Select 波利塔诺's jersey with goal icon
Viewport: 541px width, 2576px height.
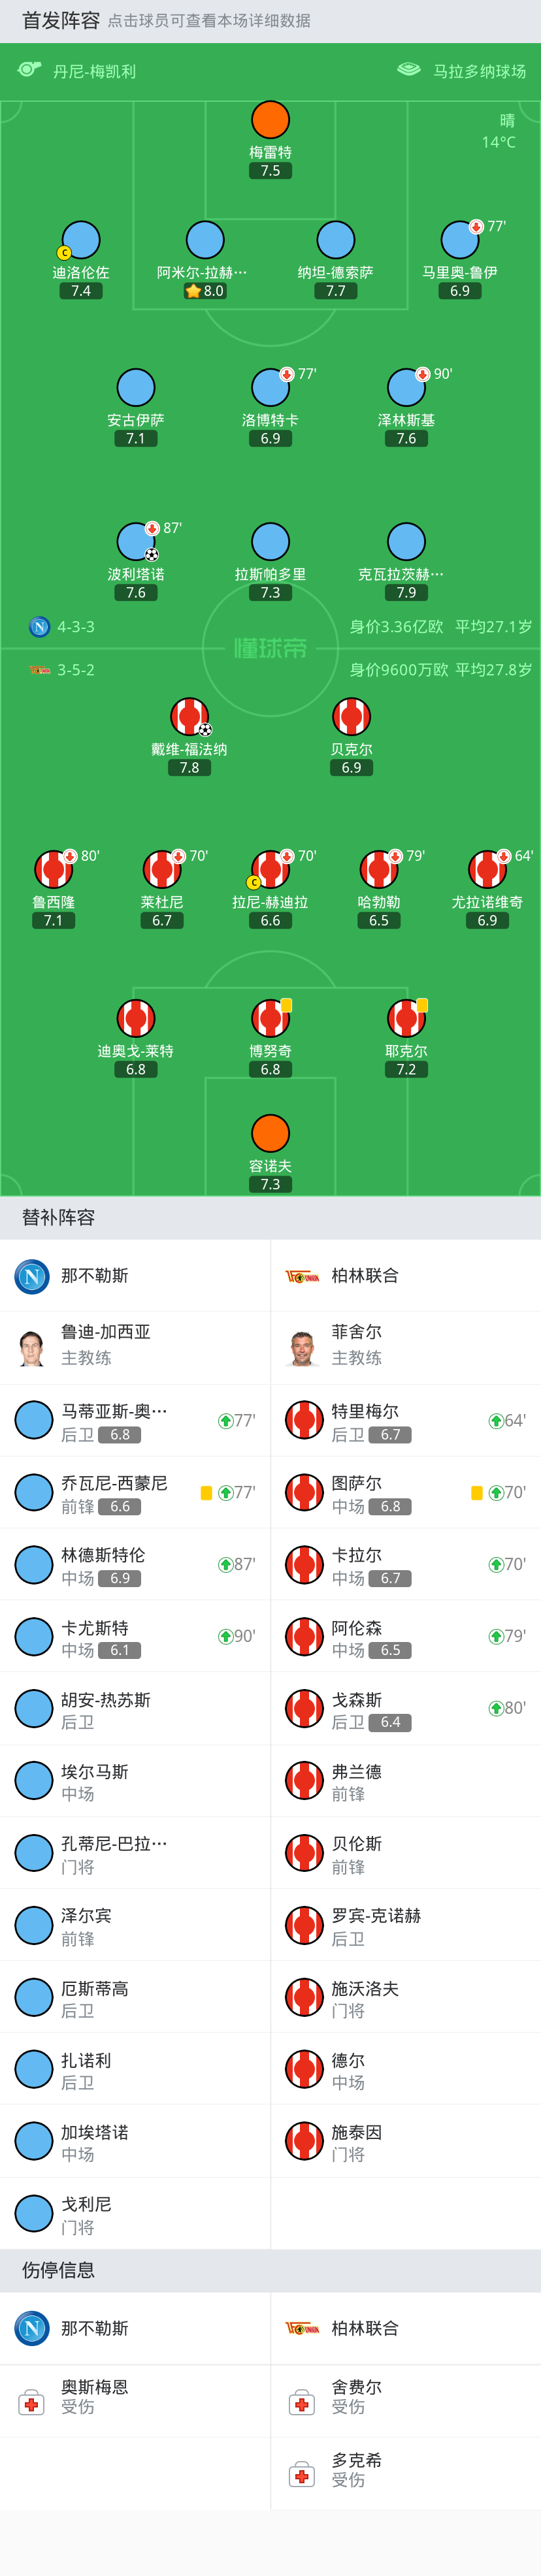coord(136,542)
